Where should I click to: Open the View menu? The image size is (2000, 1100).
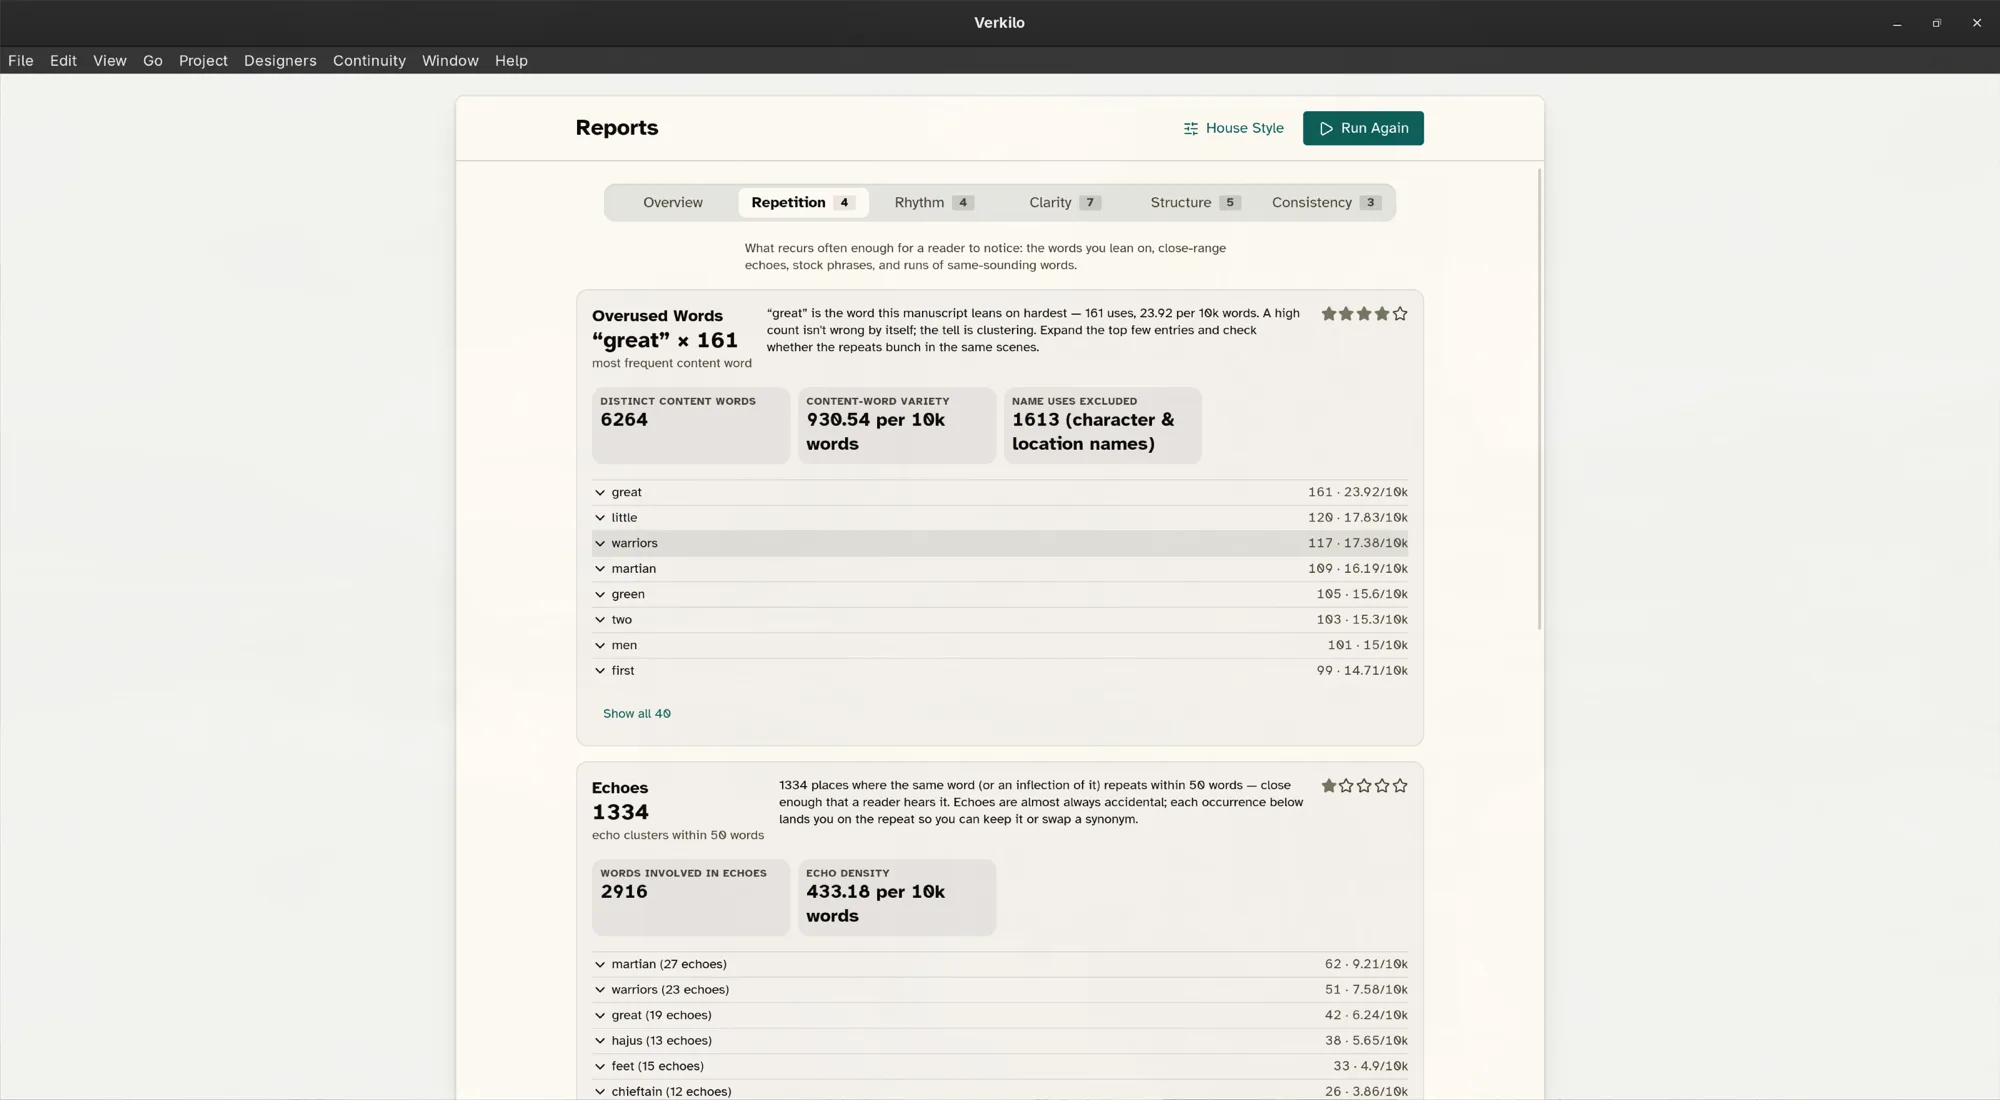pos(110,60)
